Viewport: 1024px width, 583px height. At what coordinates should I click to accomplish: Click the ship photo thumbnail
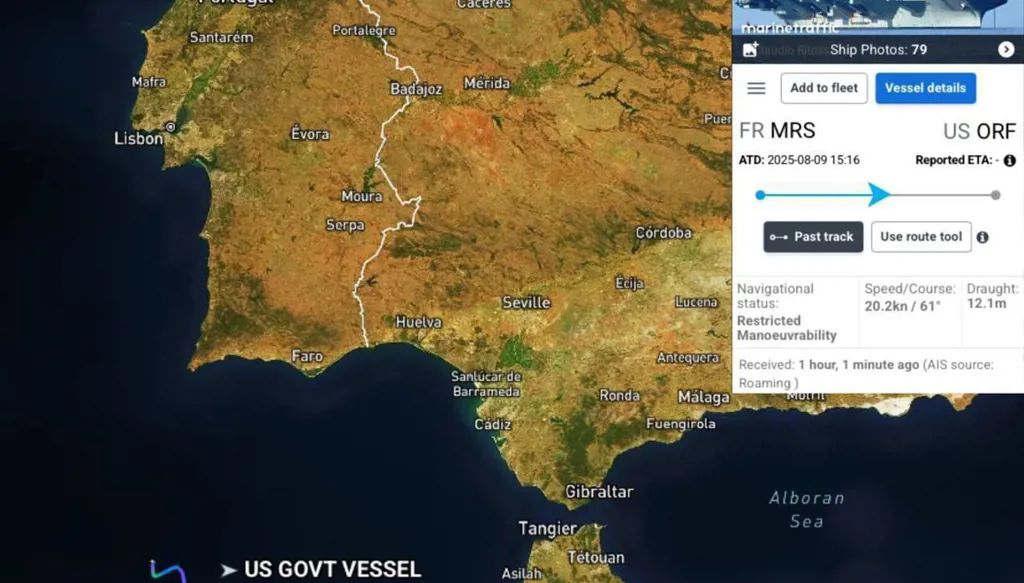(x=877, y=15)
